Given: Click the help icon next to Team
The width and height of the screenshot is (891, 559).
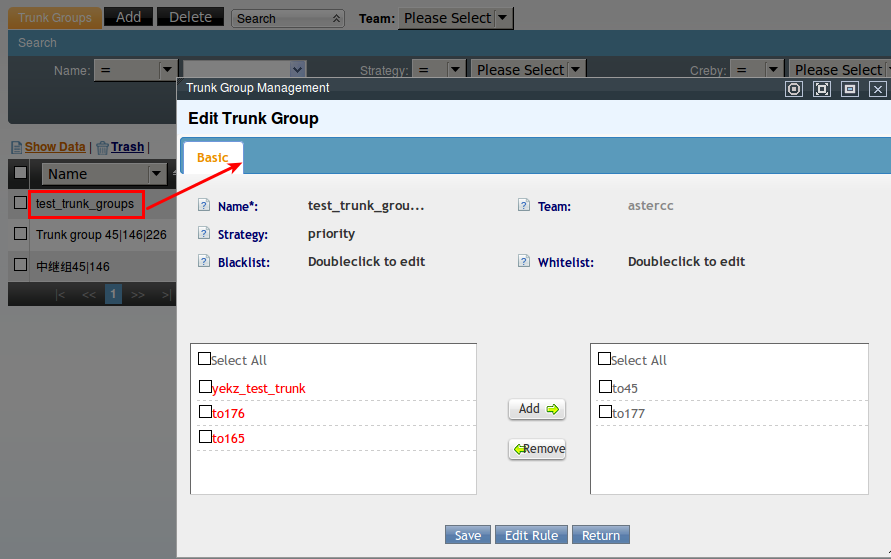Looking at the screenshot, I should coord(524,206).
